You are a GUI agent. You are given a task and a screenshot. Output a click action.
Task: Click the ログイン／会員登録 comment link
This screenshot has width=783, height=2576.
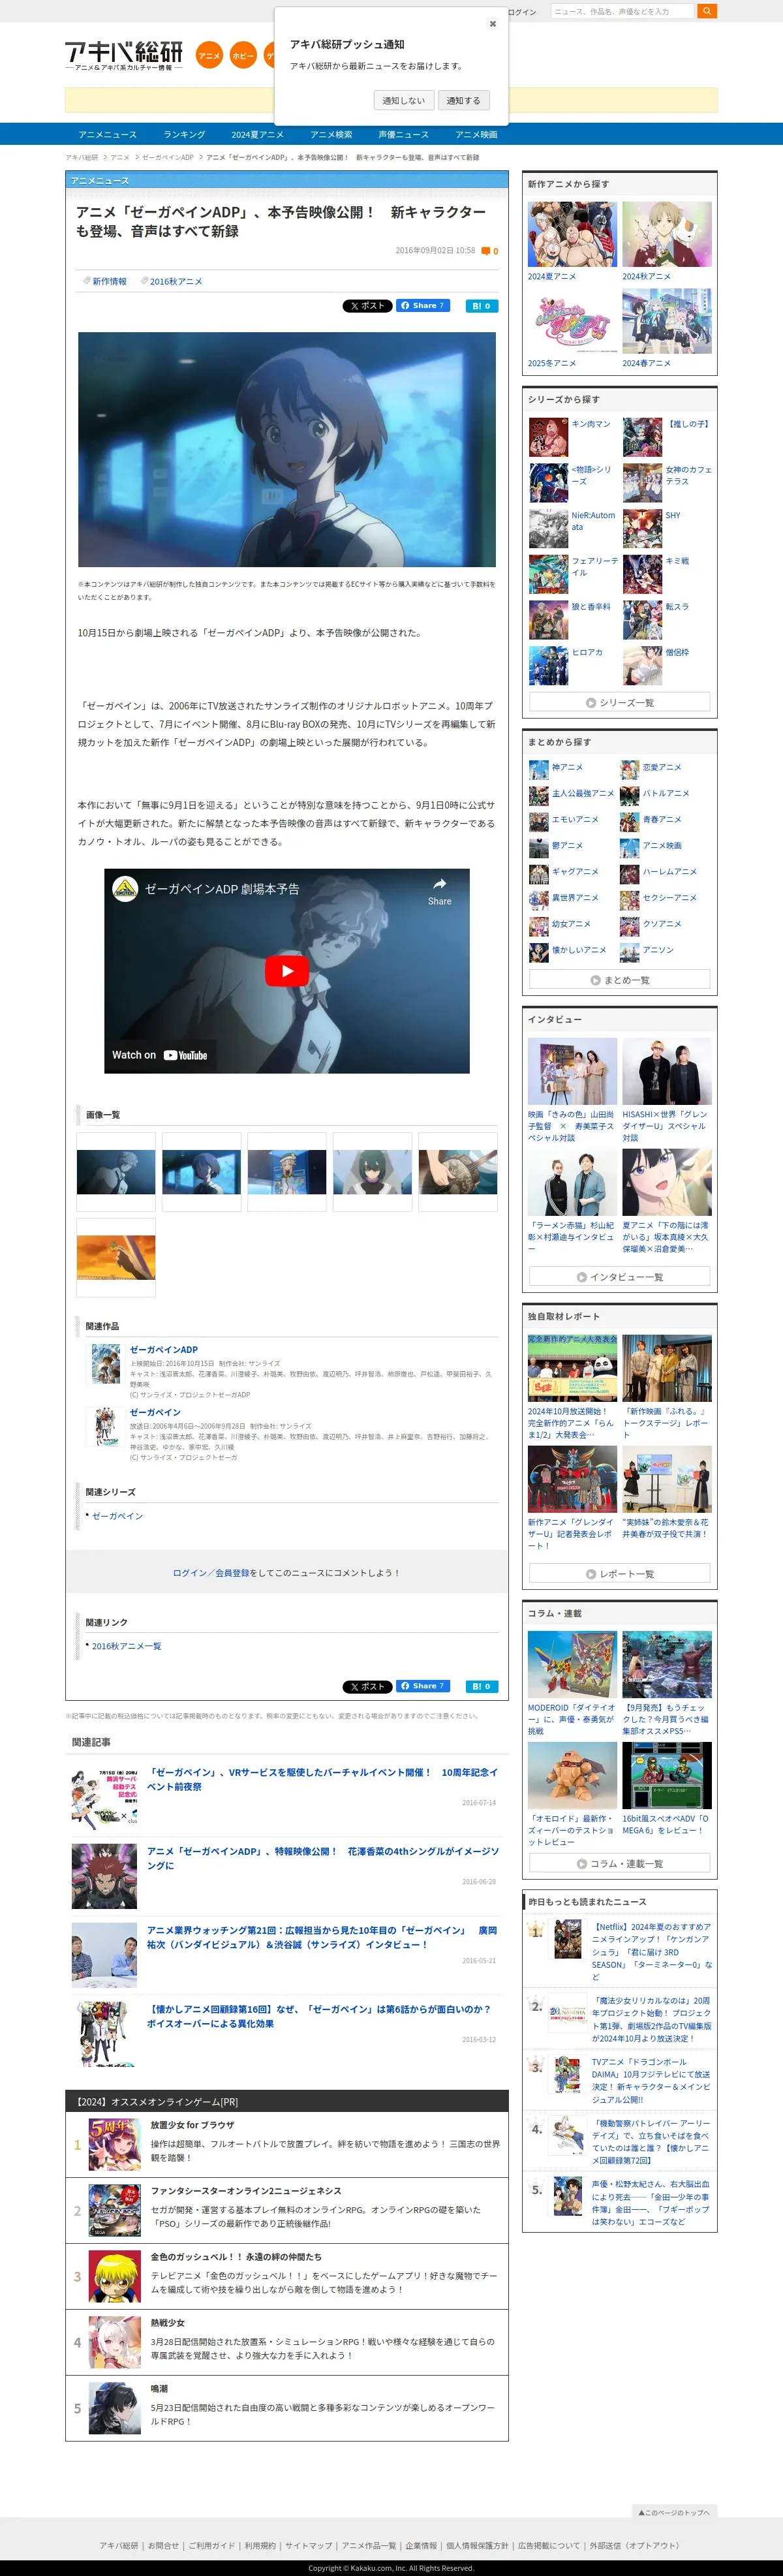click(211, 1573)
